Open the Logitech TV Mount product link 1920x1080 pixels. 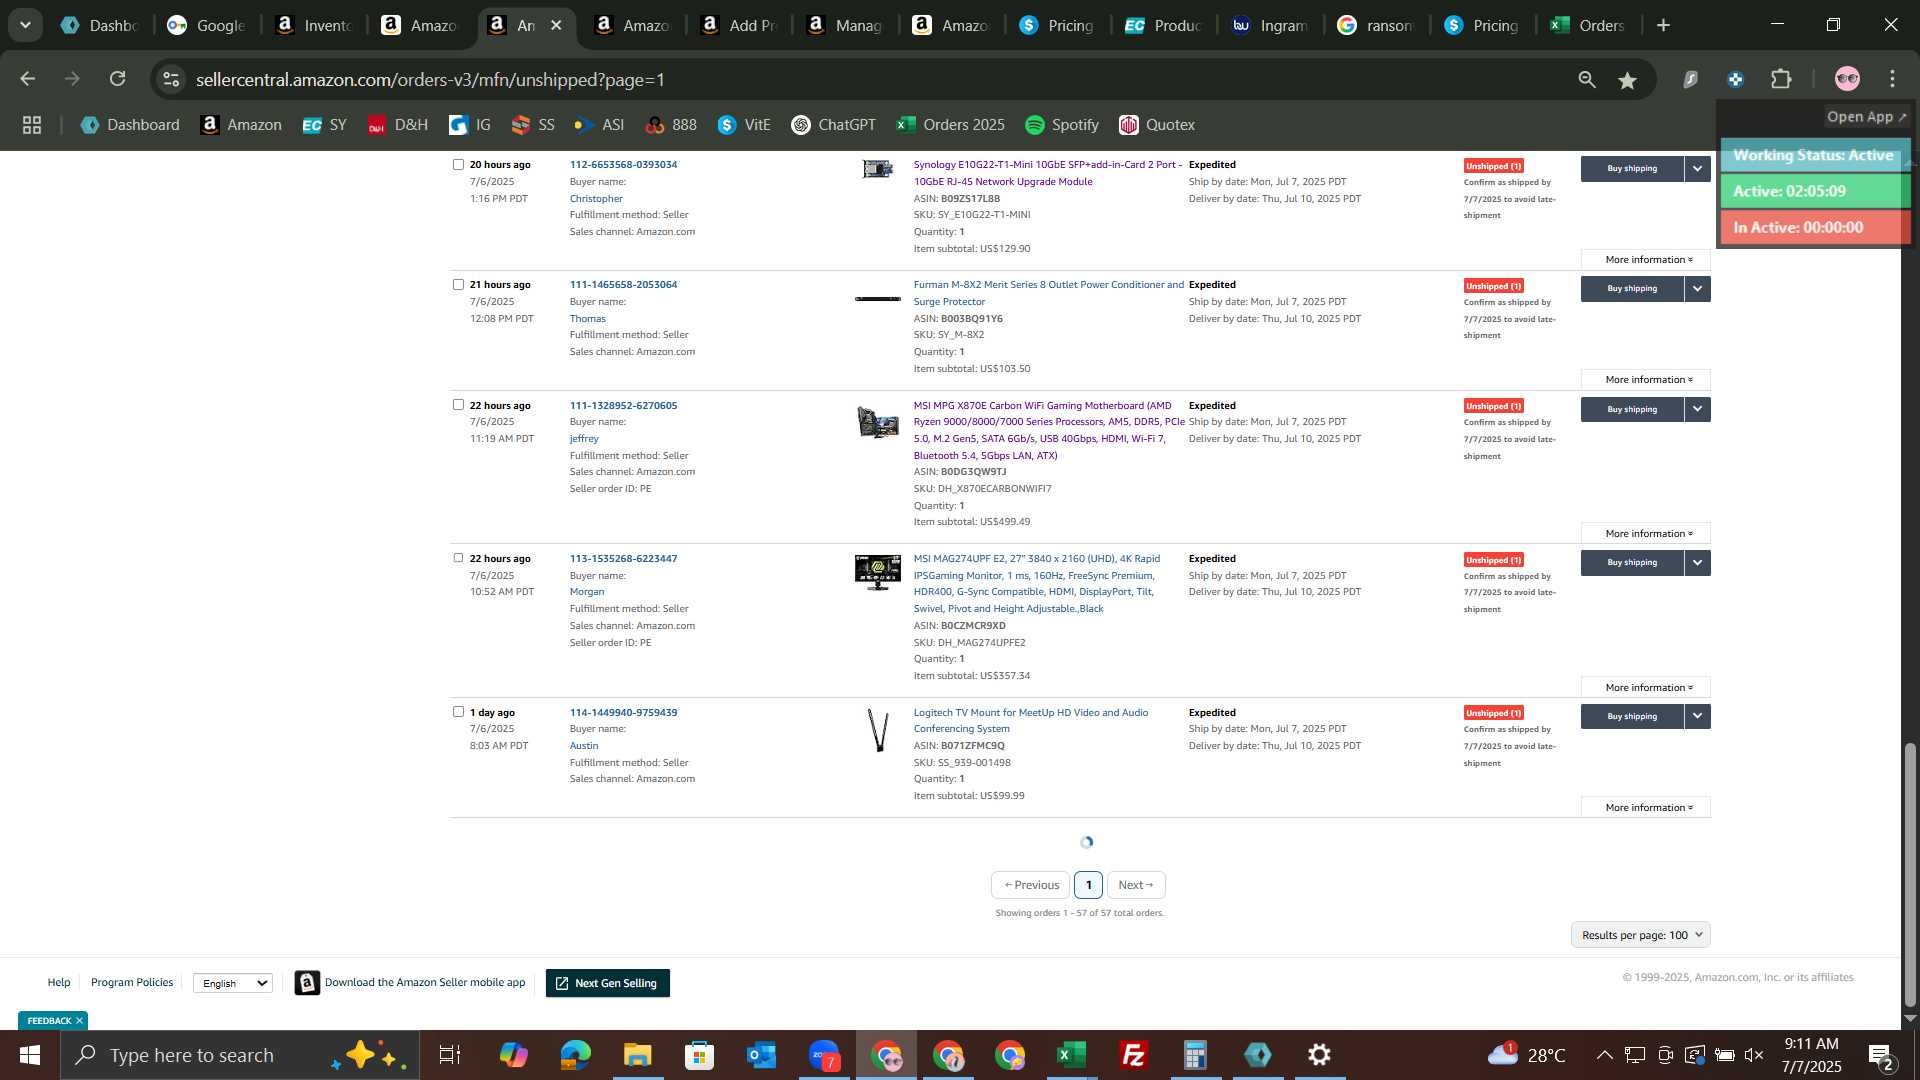tap(1031, 721)
